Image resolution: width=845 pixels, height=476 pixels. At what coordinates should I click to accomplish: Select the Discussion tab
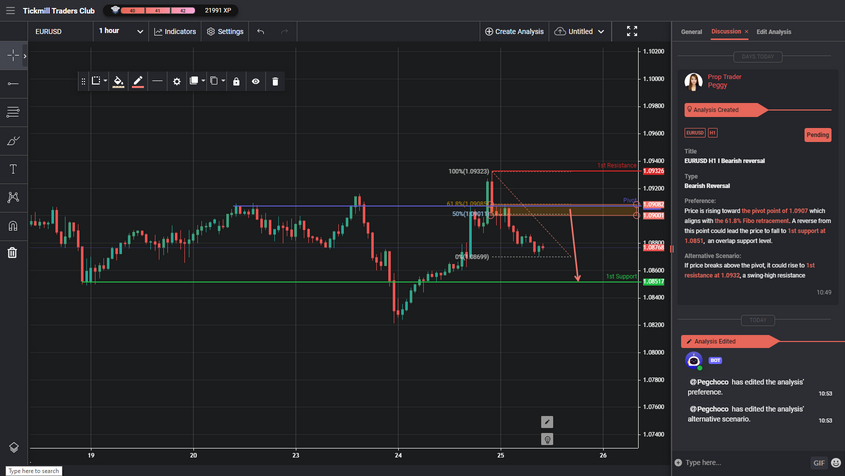(726, 31)
